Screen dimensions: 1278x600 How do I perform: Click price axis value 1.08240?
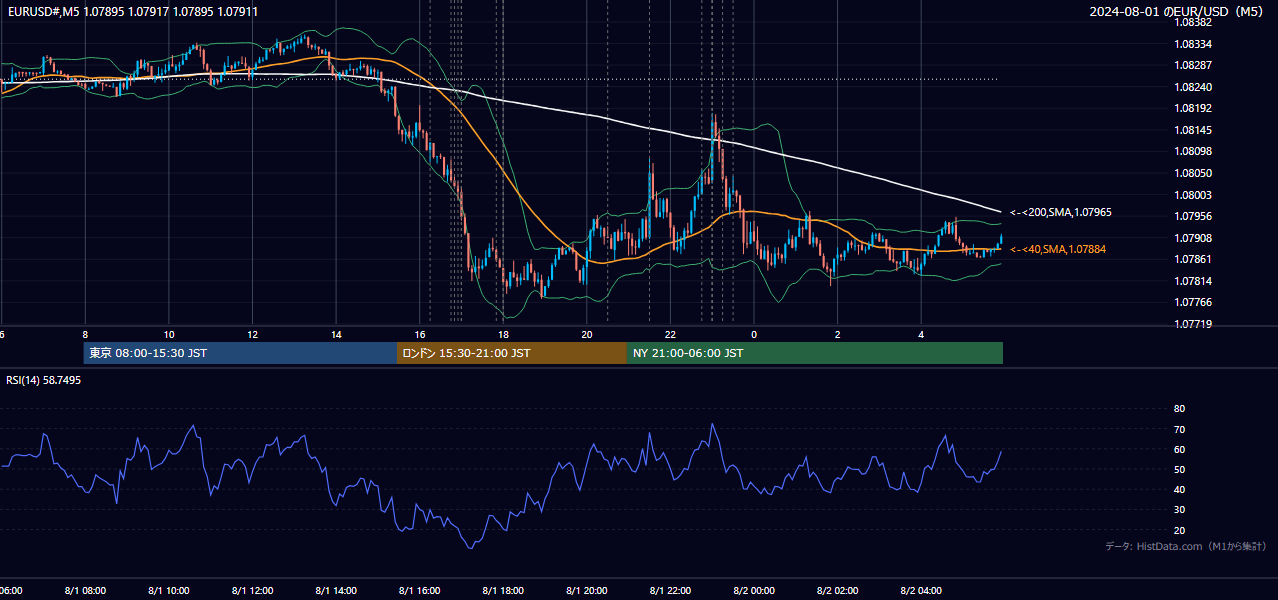[1193, 87]
